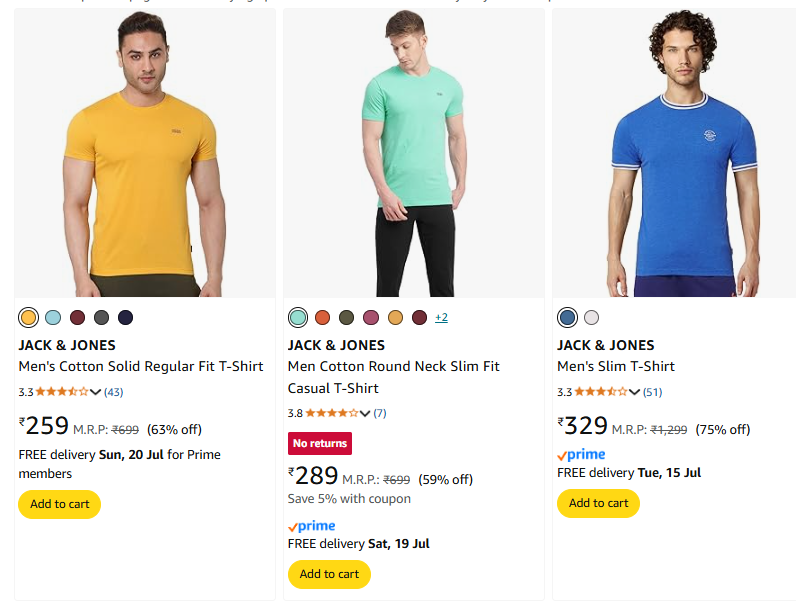Select white swatch for Men's Slim T-Shirt

pyautogui.click(x=592, y=318)
